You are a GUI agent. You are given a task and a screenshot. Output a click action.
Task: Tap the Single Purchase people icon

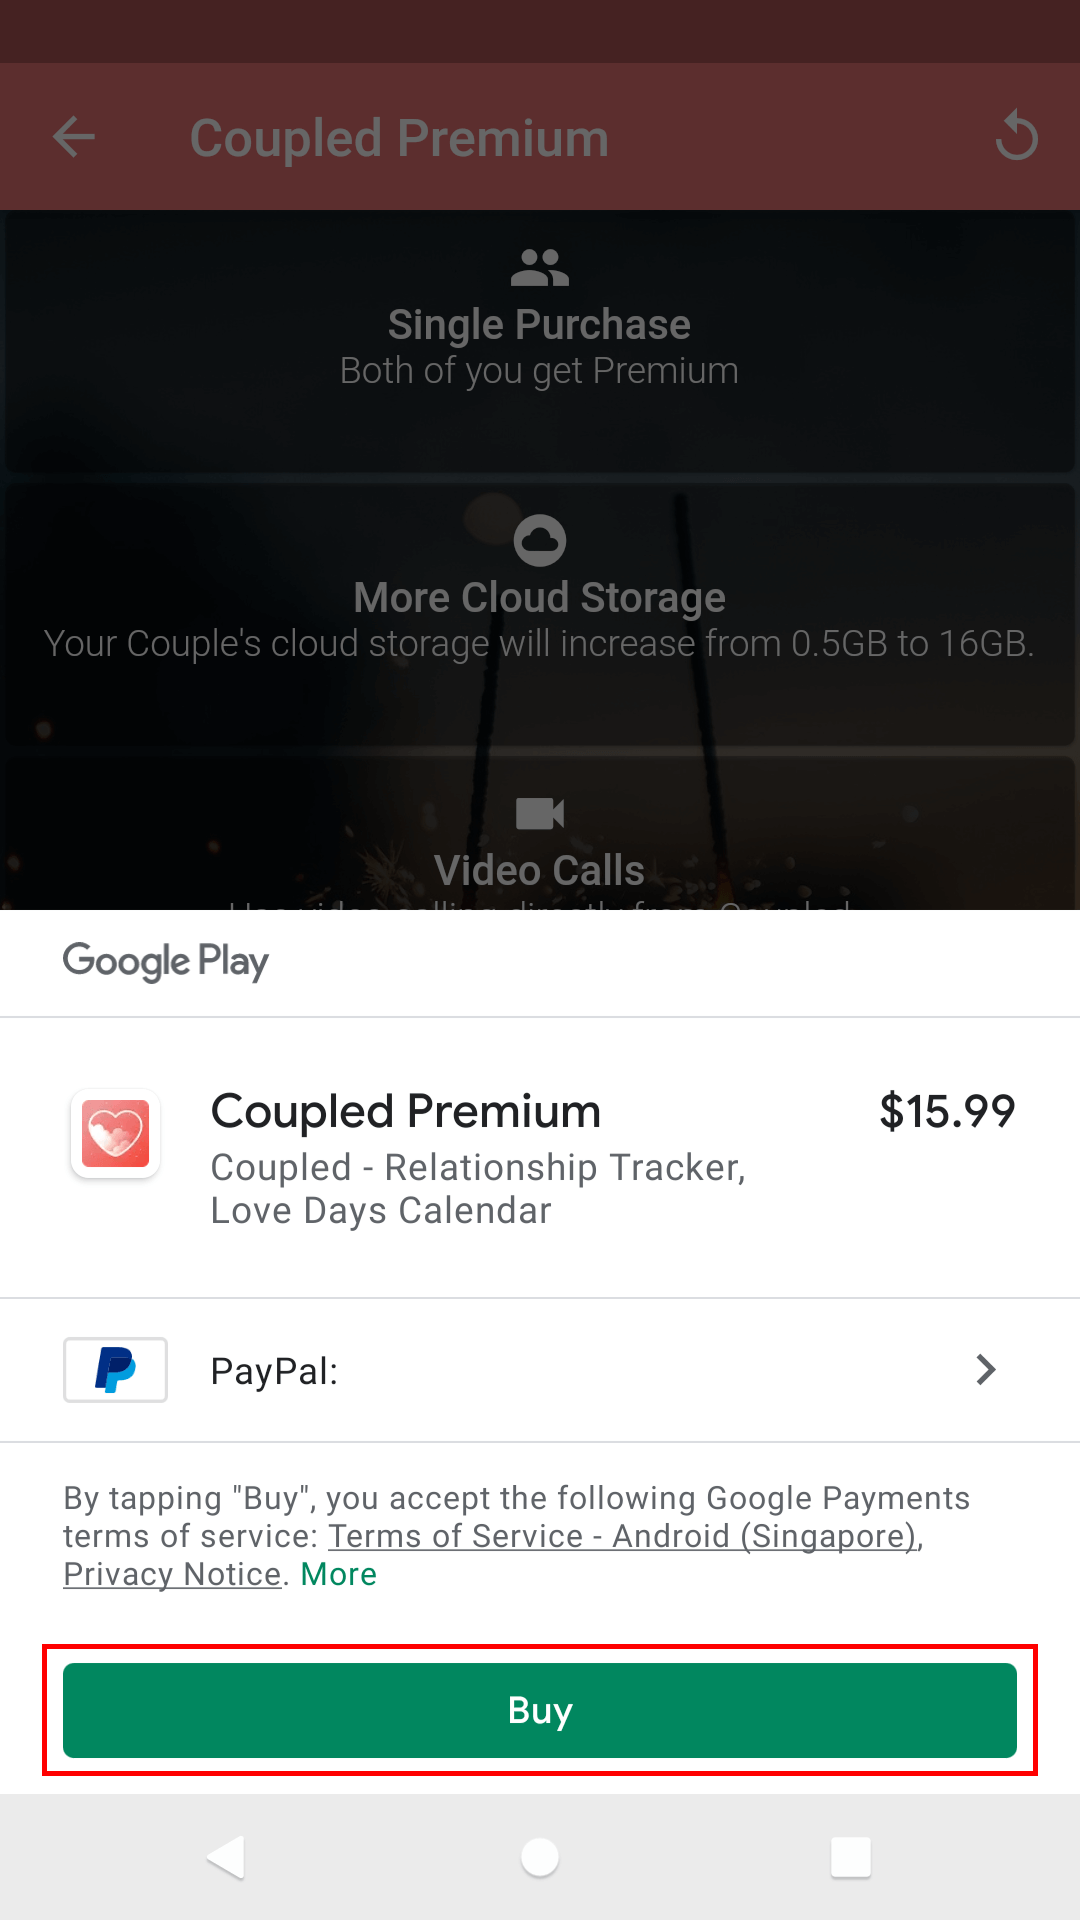pos(540,268)
